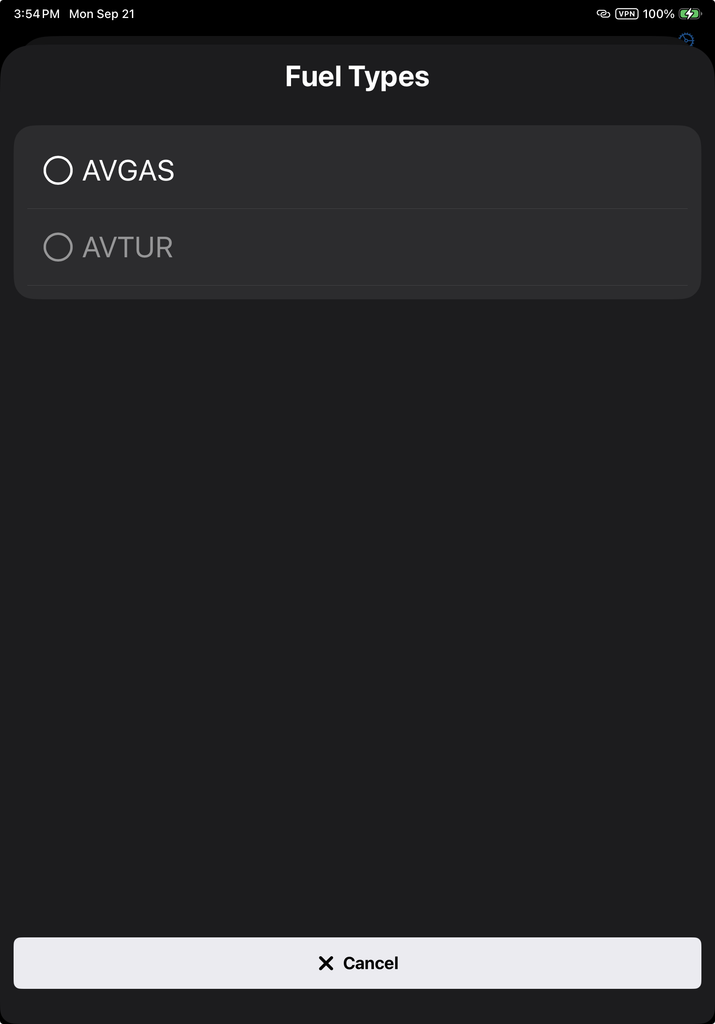Screen dimensions: 715x1024
Task: Tap the VPN status icon
Action: tap(627, 14)
